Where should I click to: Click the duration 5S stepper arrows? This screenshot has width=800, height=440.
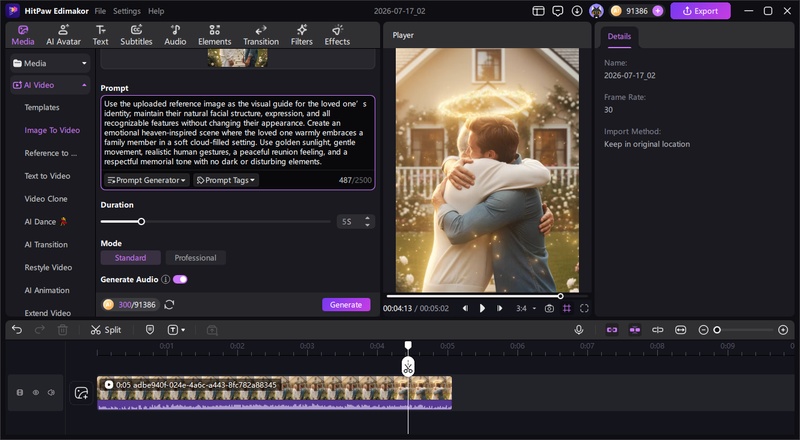click(367, 222)
